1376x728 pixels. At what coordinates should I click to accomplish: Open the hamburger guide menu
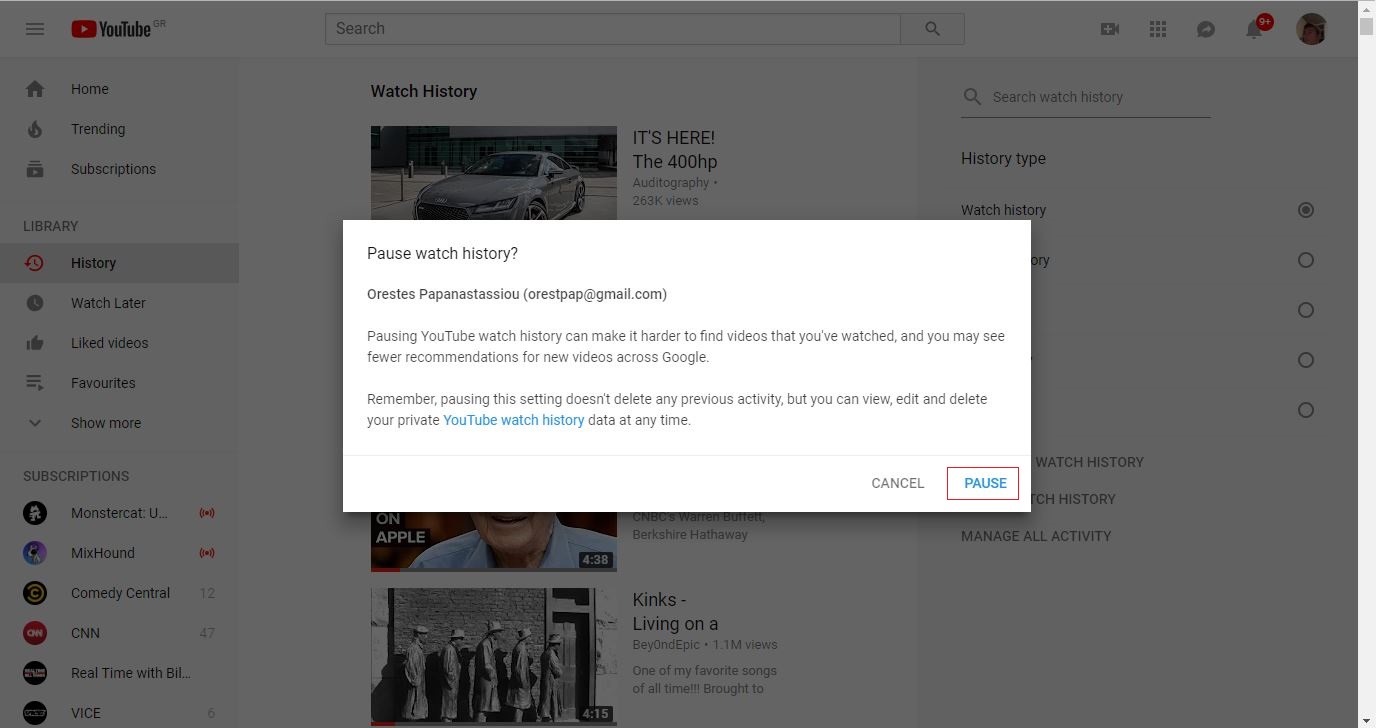click(x=35, y=29)
